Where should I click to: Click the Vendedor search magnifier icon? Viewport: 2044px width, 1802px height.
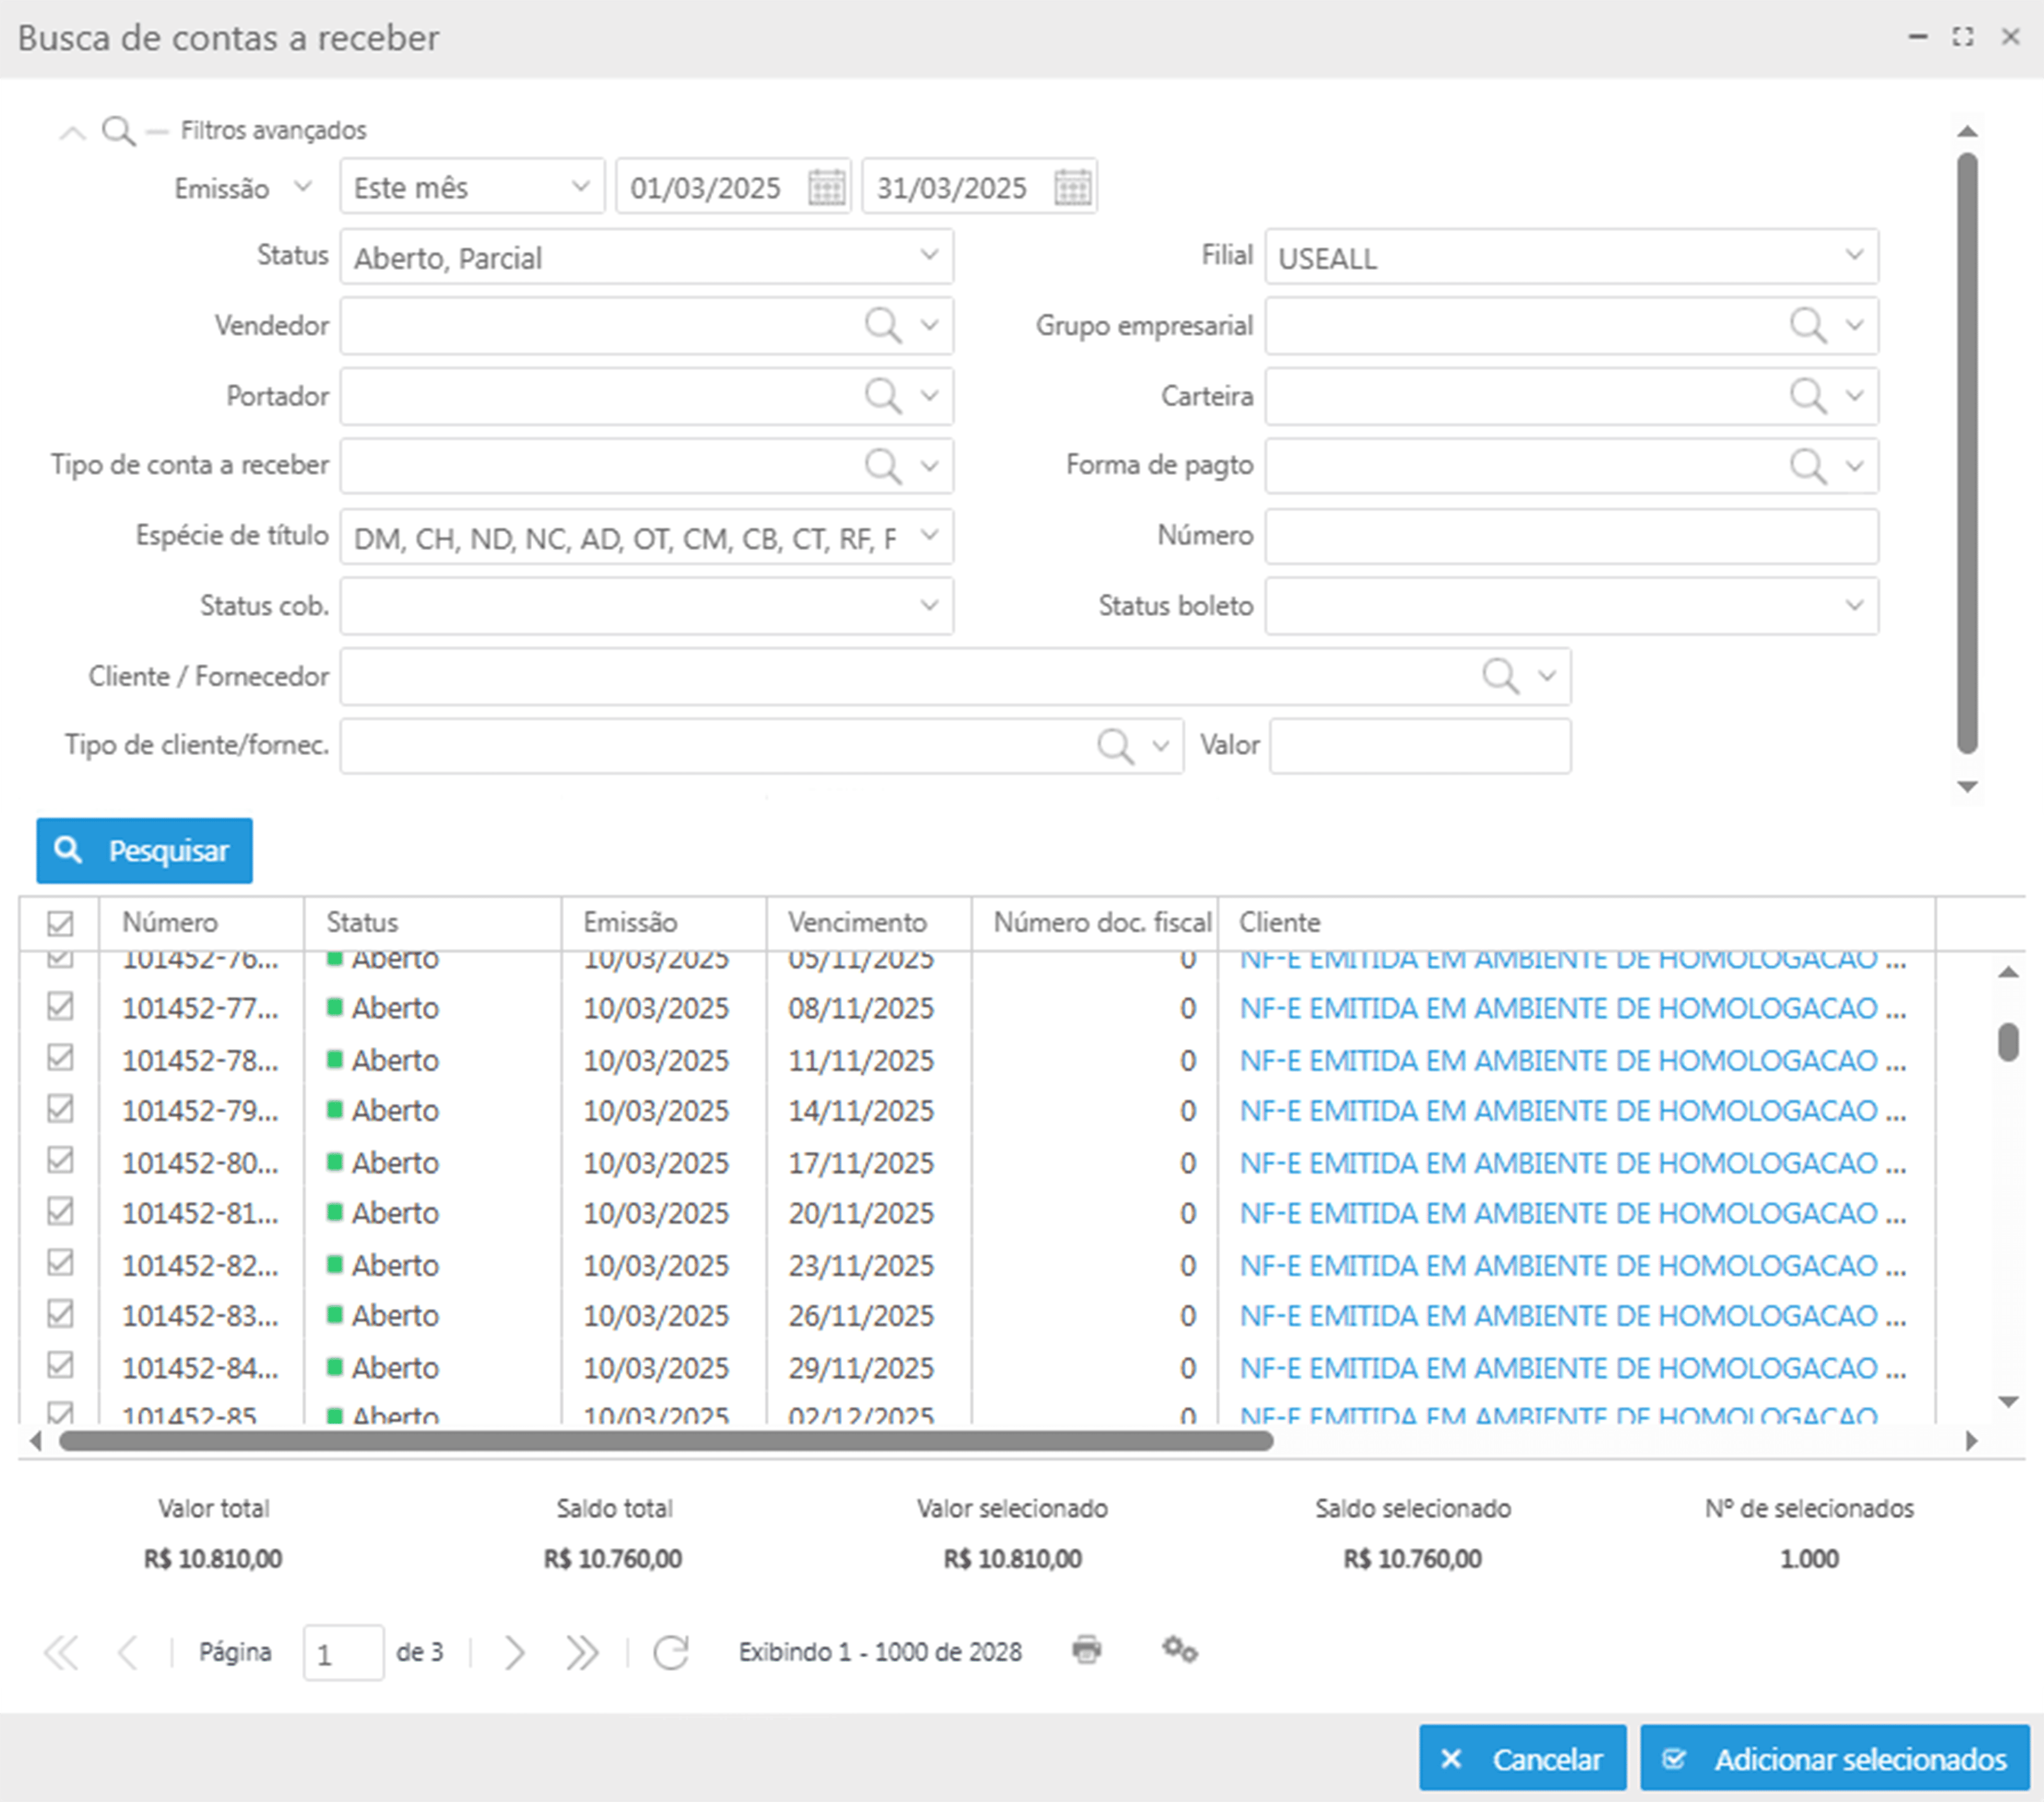coord(882,325)
